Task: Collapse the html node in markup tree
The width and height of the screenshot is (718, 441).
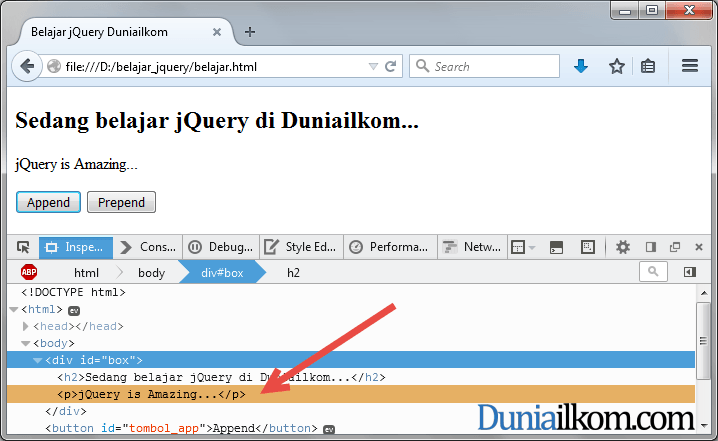Action: [14, 310]
